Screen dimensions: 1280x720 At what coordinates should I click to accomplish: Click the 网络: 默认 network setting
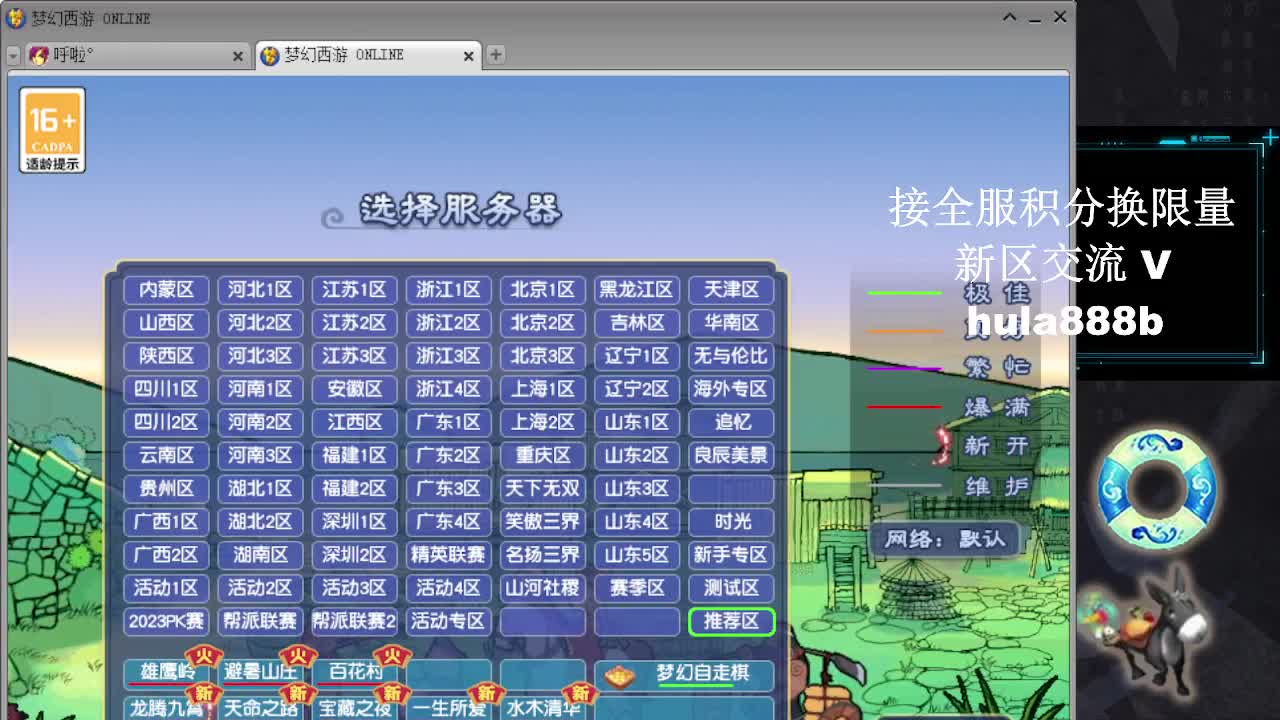click(x=945, y=539)
